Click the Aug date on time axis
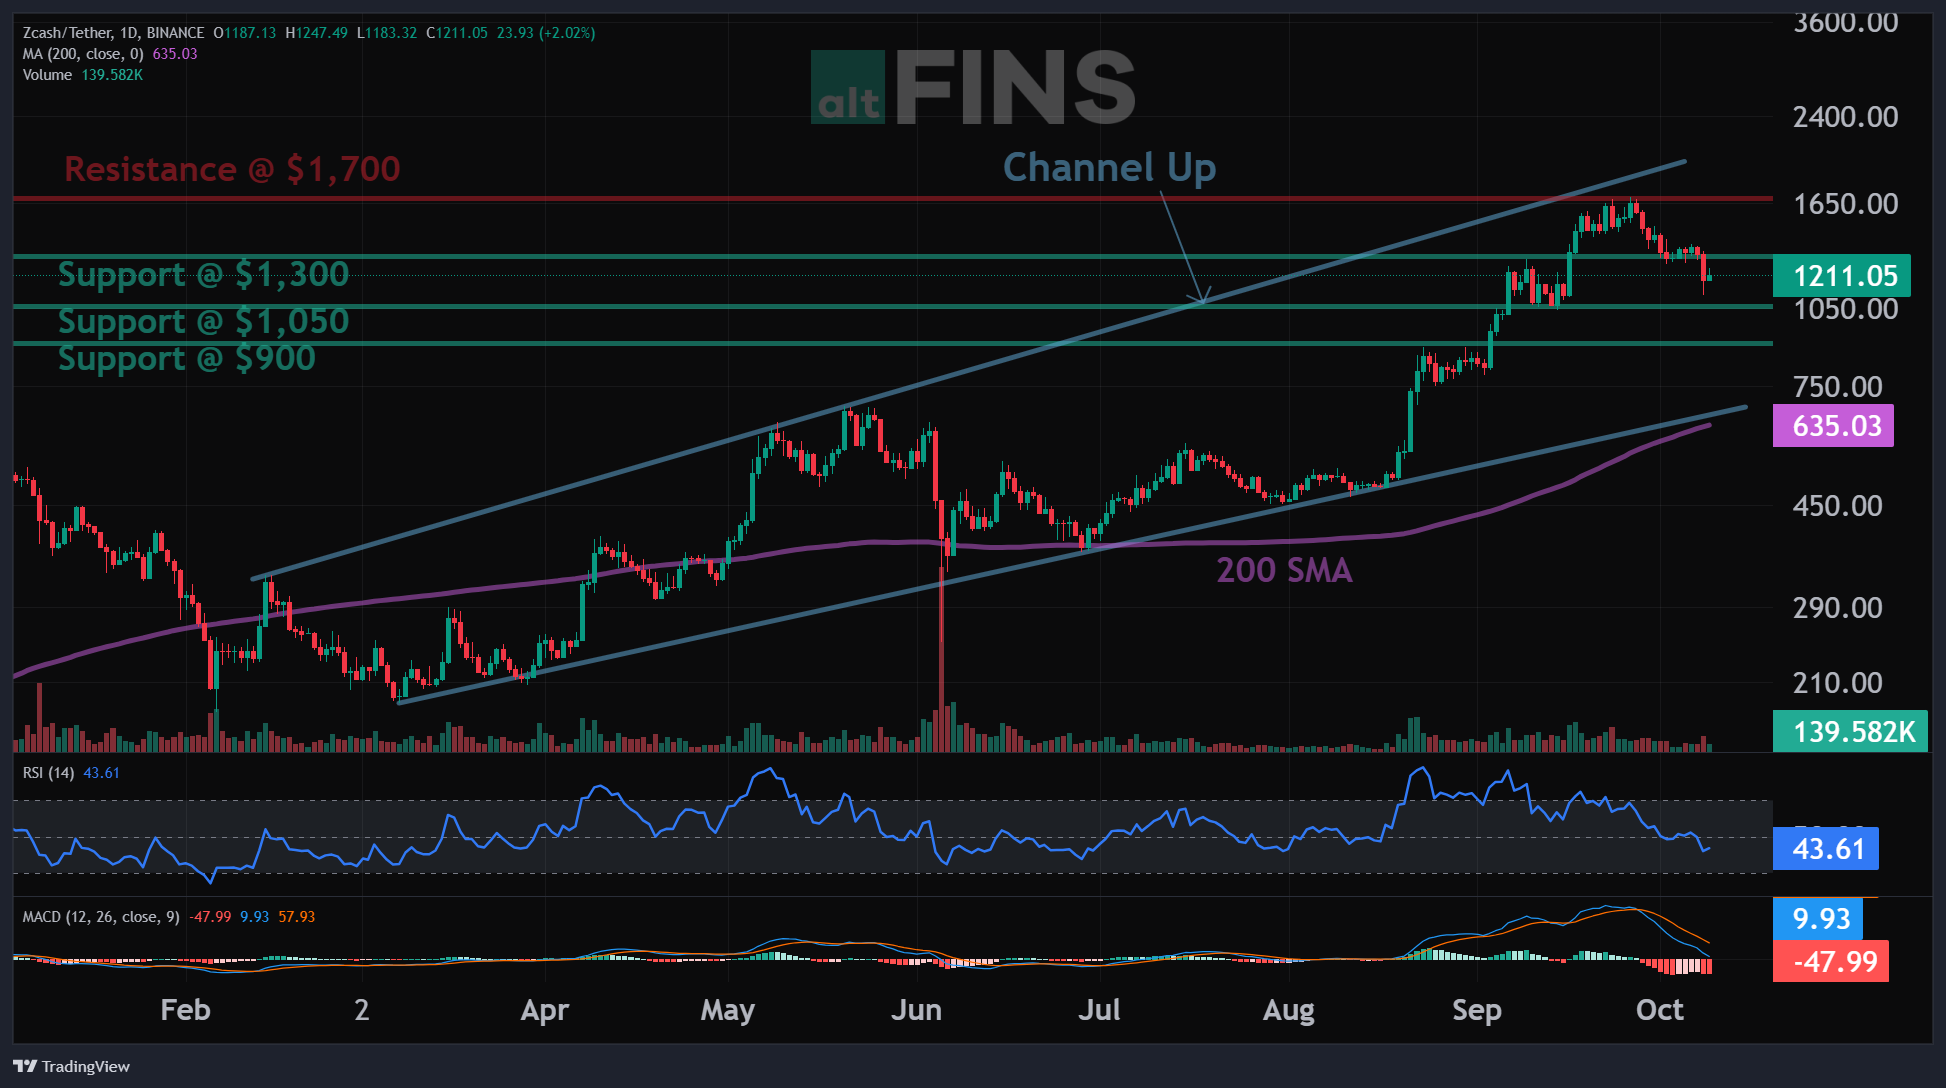 pos(1289,1010)
